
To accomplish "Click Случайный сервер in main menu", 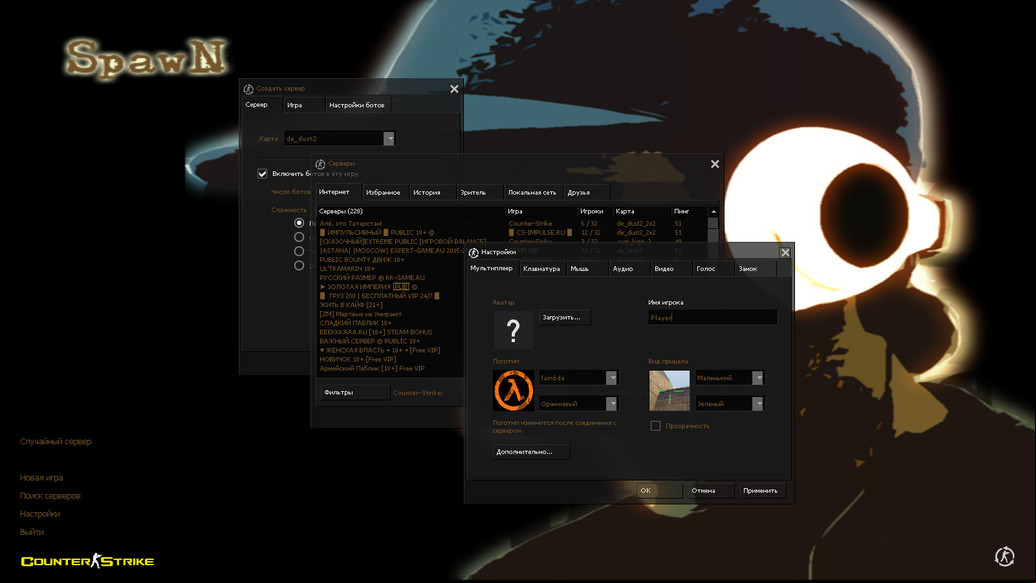I will pos(56,442).
